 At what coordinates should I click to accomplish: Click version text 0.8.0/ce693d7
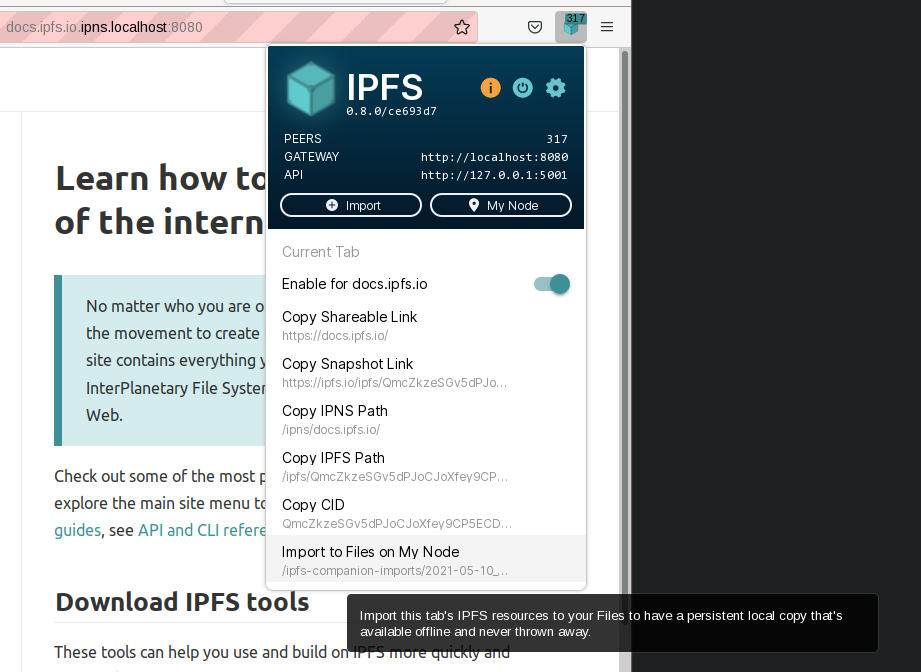click(391, 111)
